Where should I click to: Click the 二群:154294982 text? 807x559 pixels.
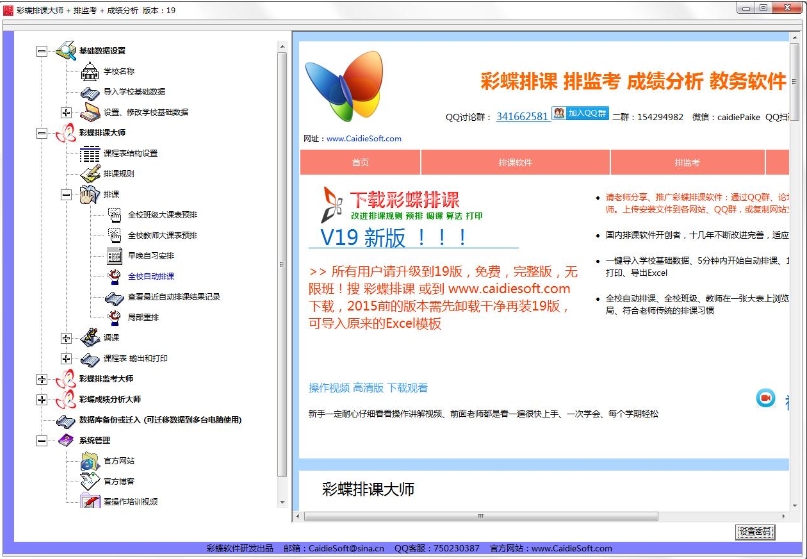648,117
